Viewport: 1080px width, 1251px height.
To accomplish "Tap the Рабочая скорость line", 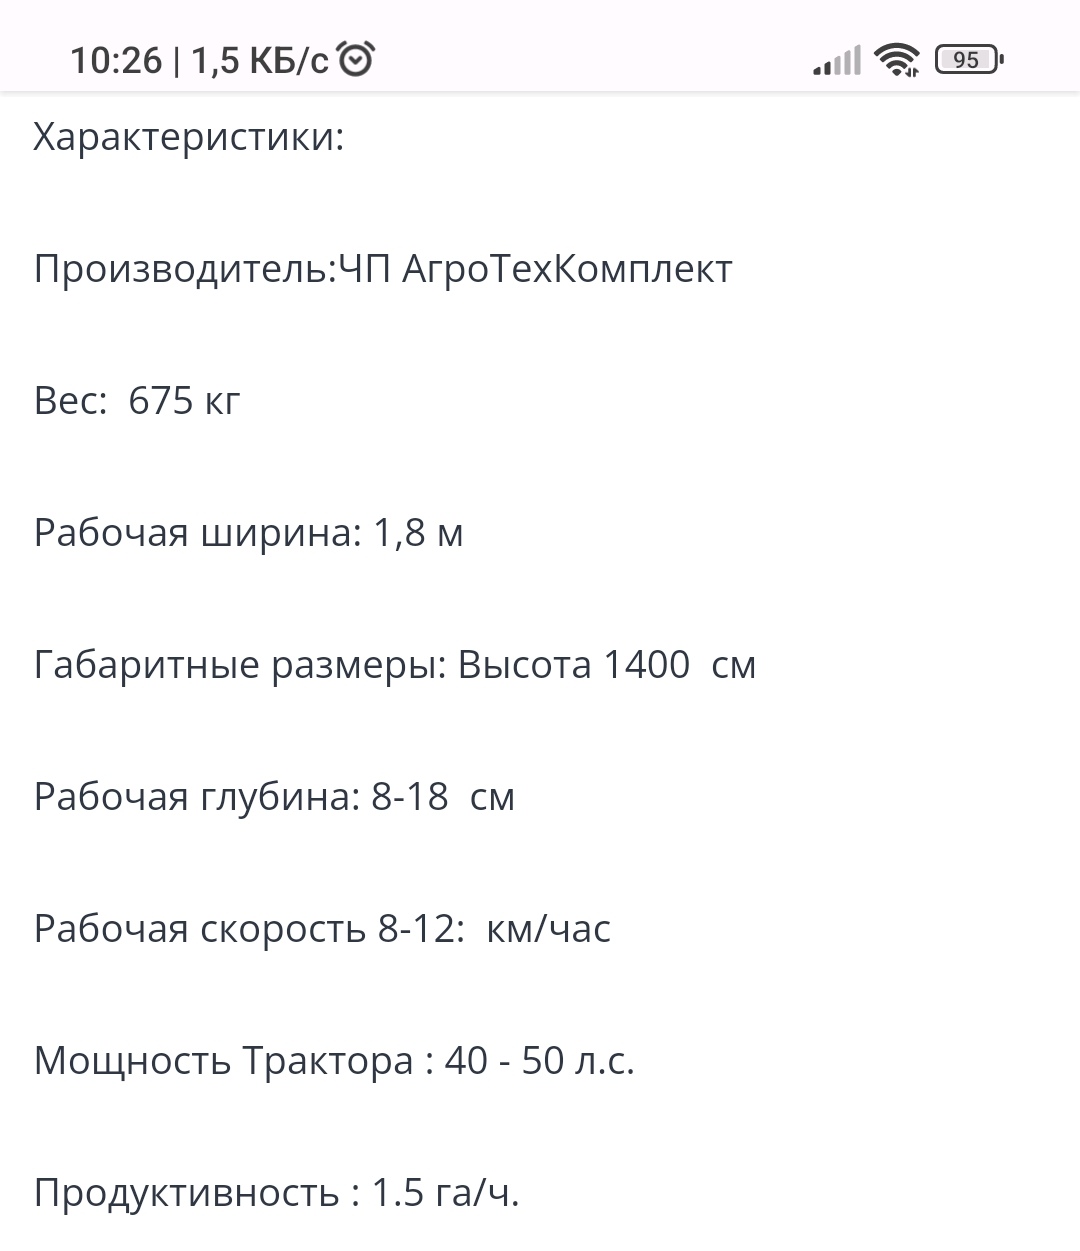I will (x=322, y=929).
